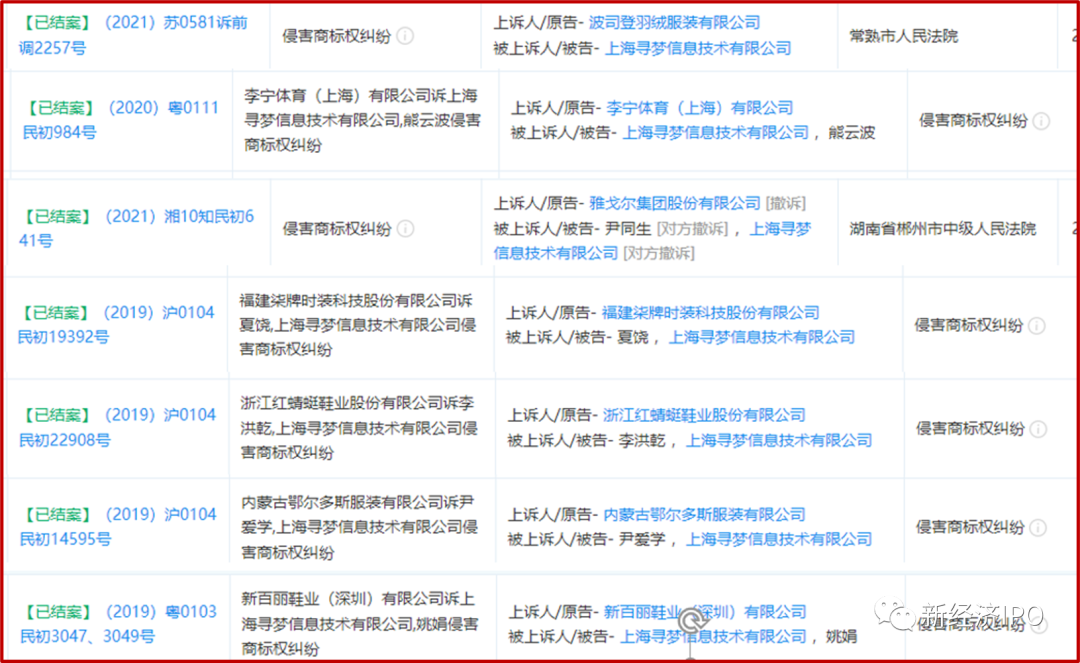Click defendant name 姚娟
Viewport: 1080px width, 663px height.
tap(841, 637)
